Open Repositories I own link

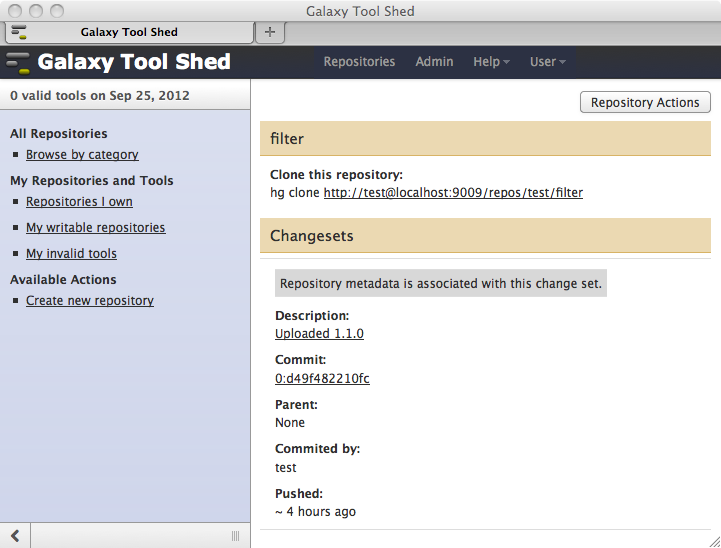[x=79, y=201]
